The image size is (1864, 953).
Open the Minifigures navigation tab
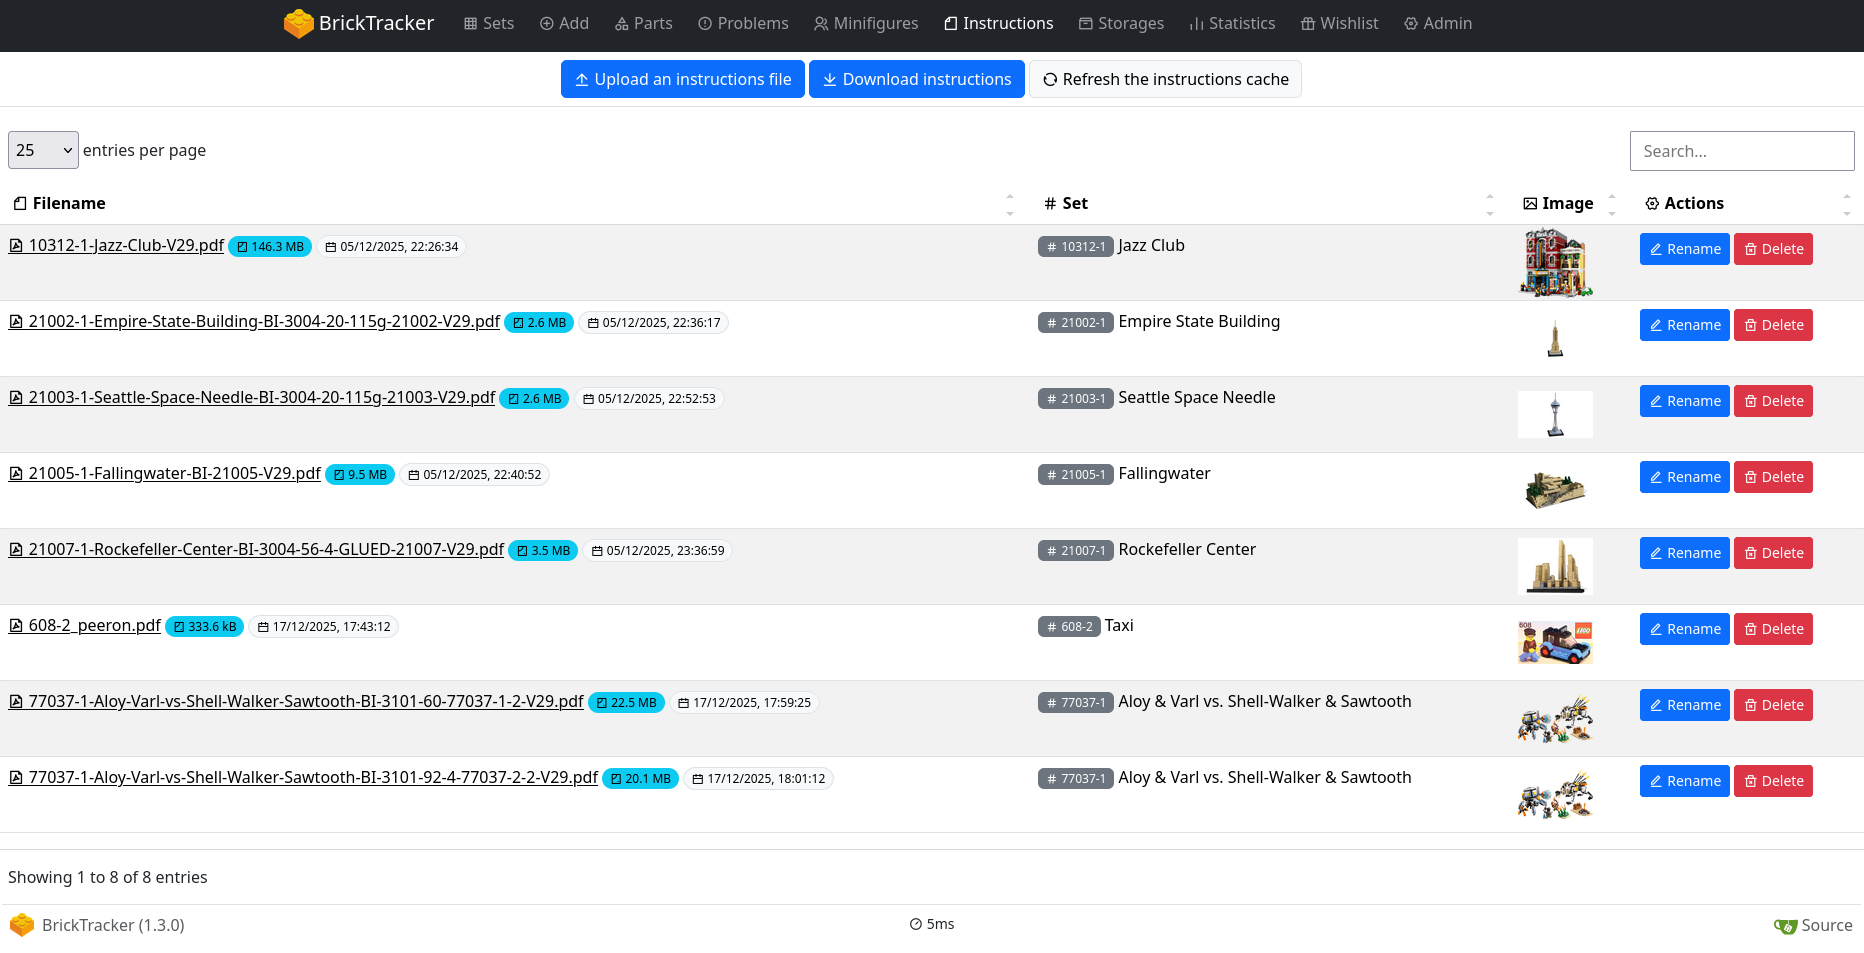[866, 24]
